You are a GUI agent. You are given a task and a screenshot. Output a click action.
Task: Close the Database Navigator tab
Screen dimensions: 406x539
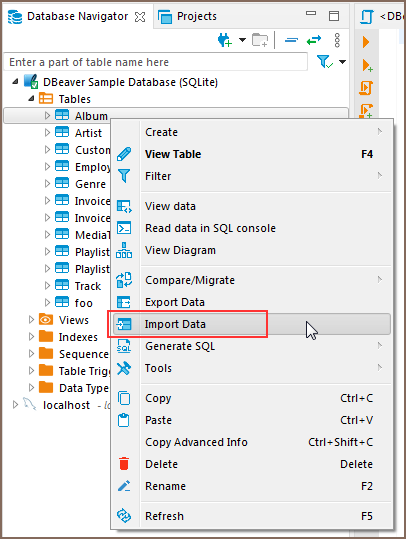(x=140, y=16)
